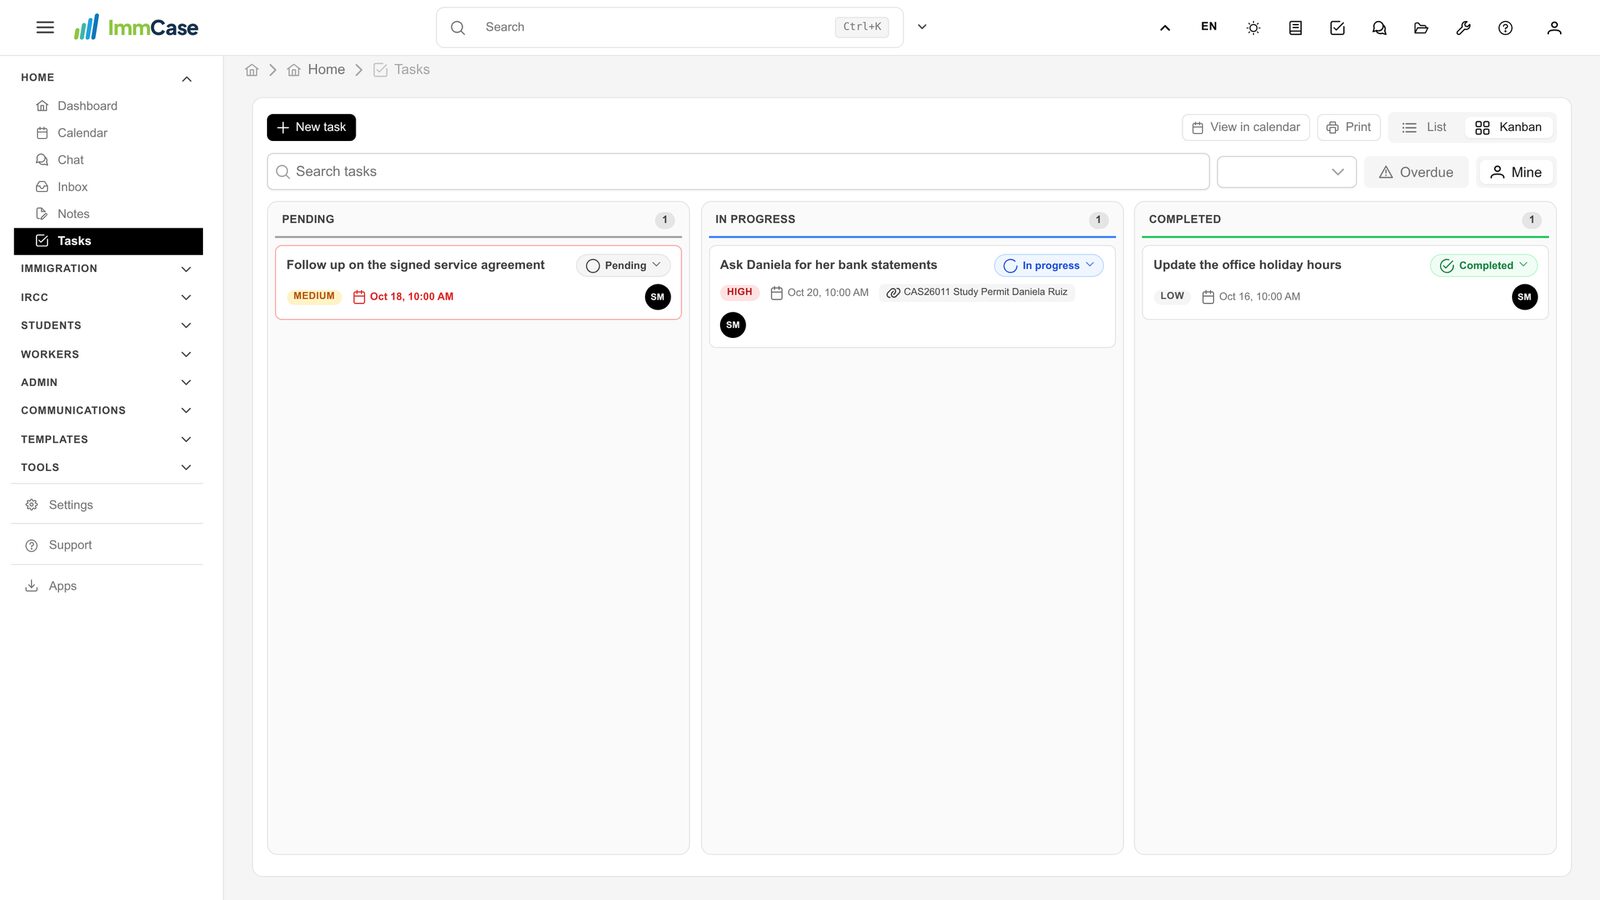This screenshot has height=900, width=1600.
Task: Open the folder icon in header
Action: [1421, 28]
